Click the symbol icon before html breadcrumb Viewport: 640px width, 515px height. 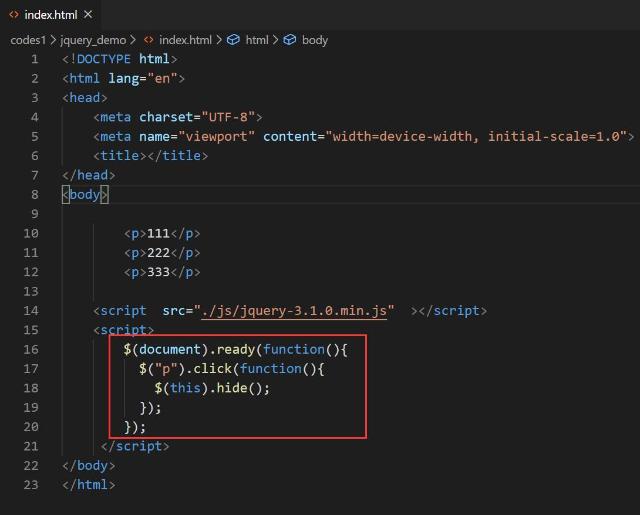(233, 40)
